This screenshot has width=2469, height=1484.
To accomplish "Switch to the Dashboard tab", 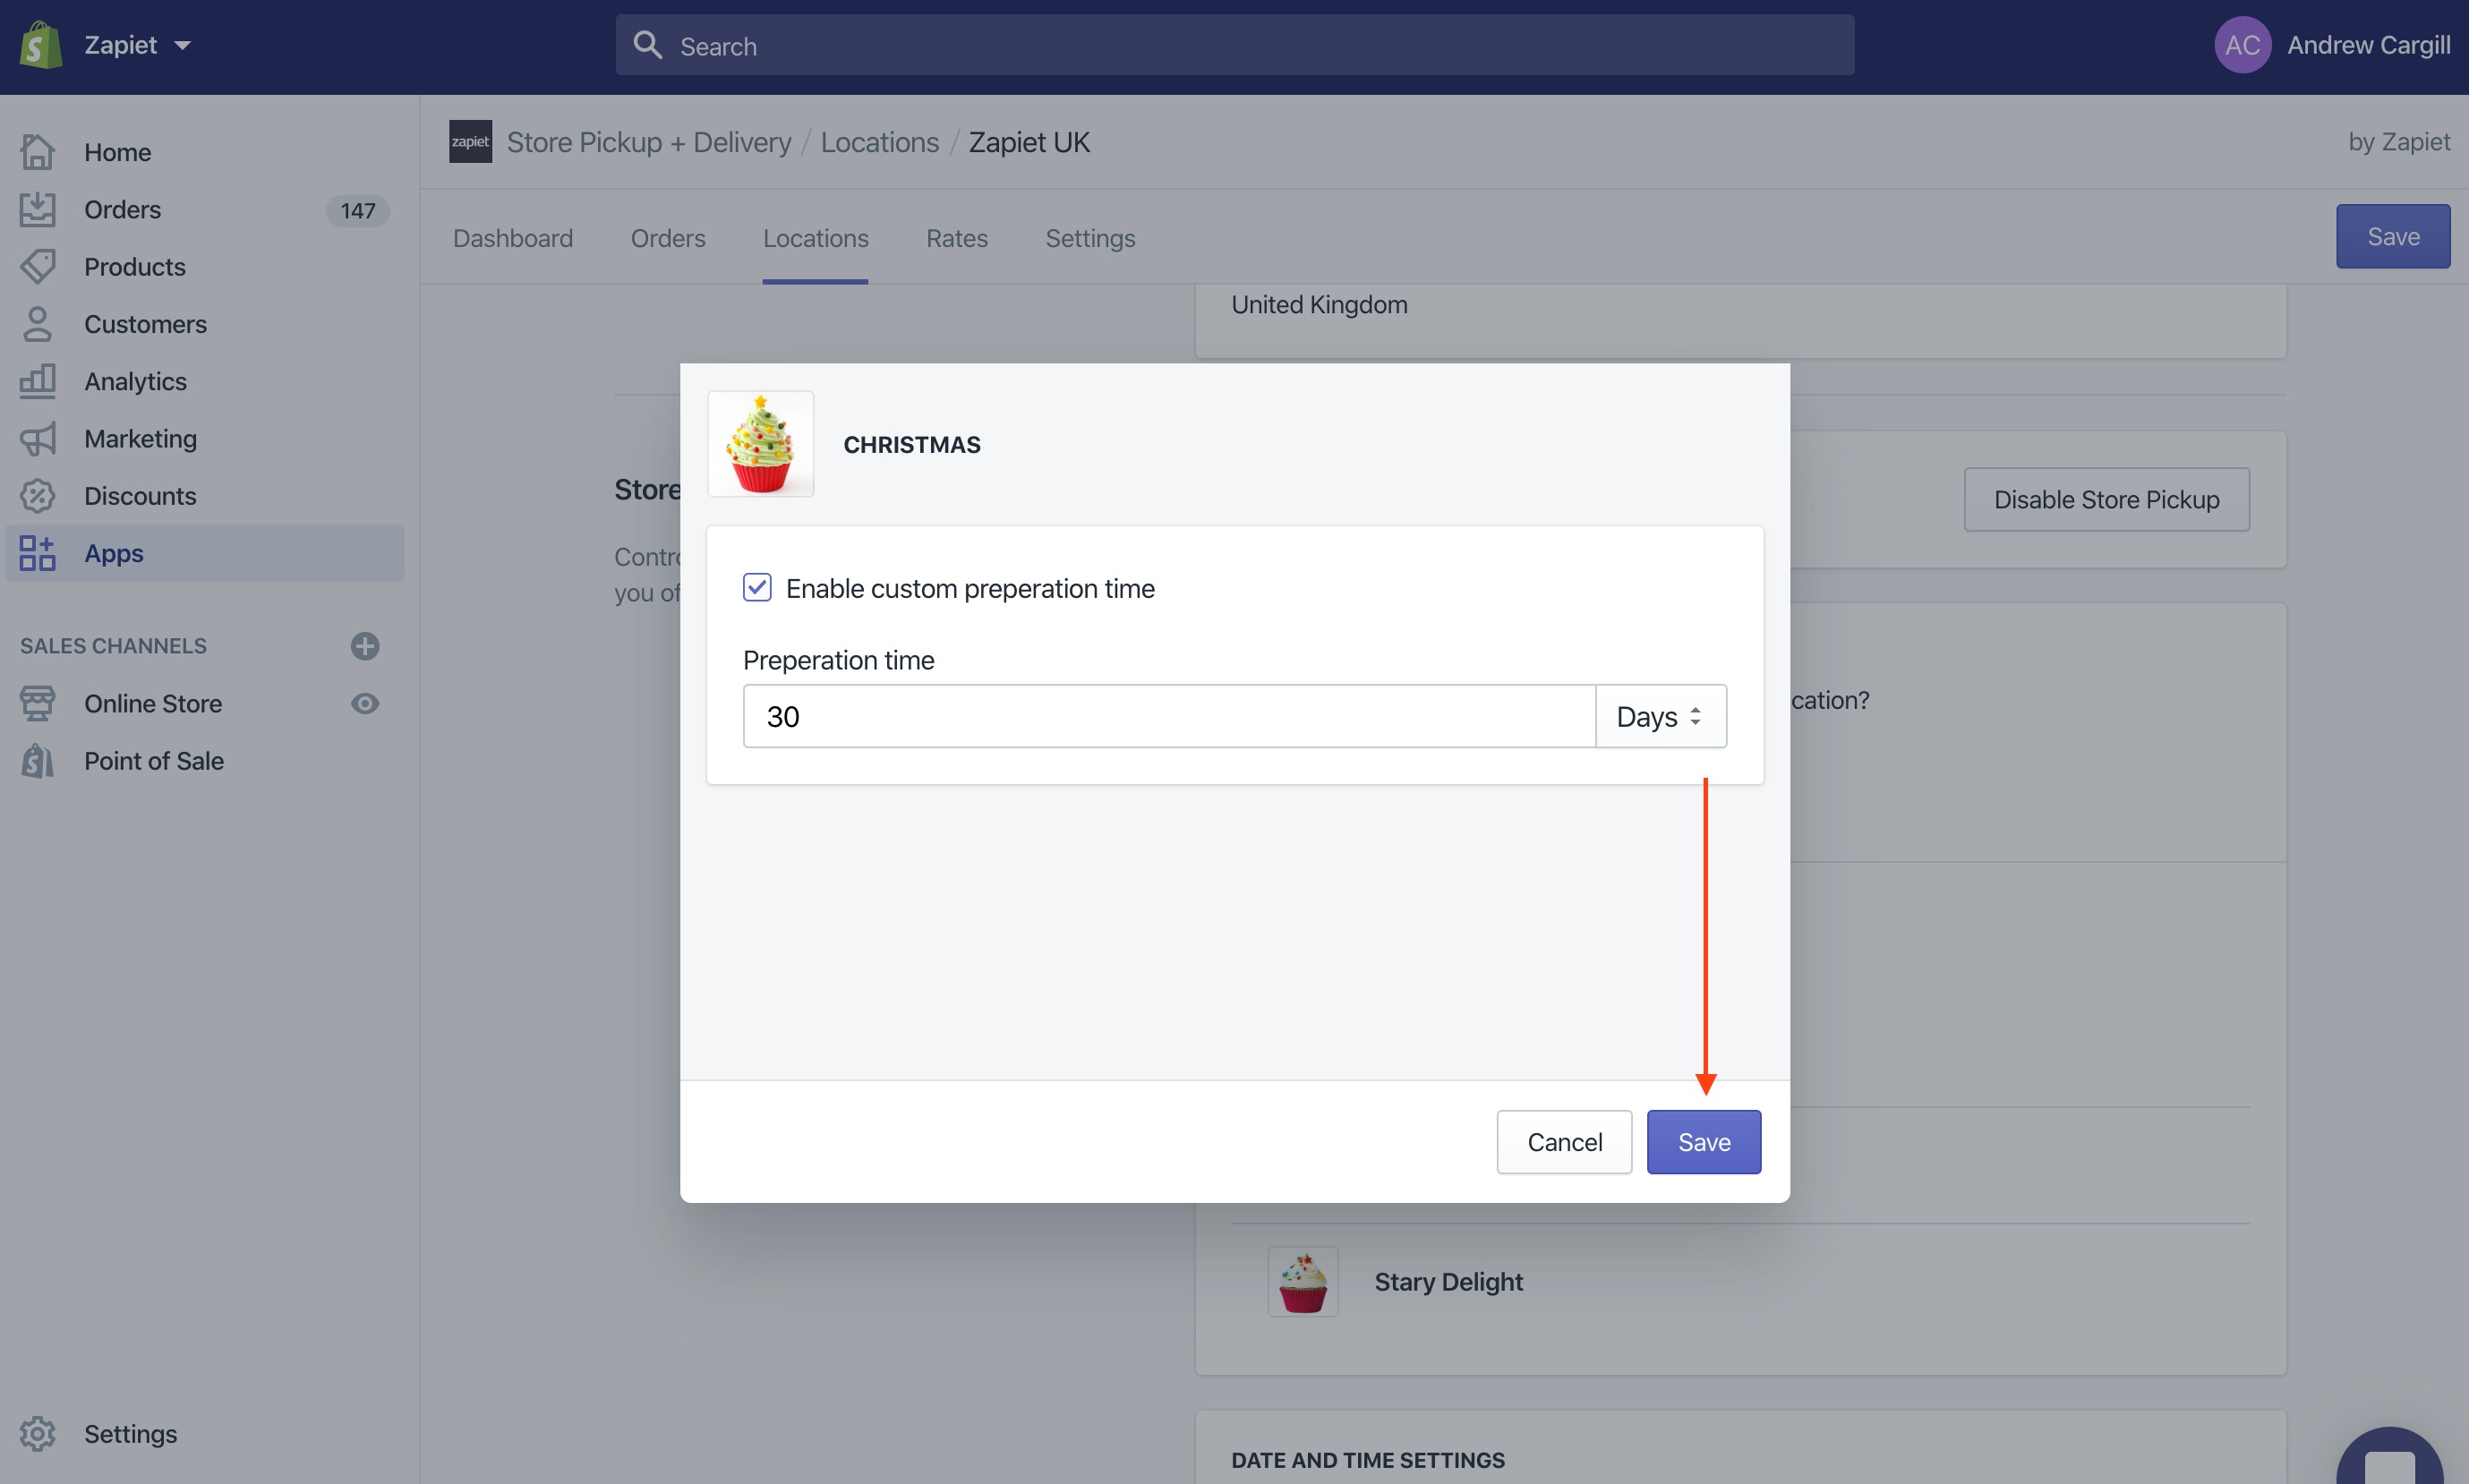I will click(x=513, y=238).
